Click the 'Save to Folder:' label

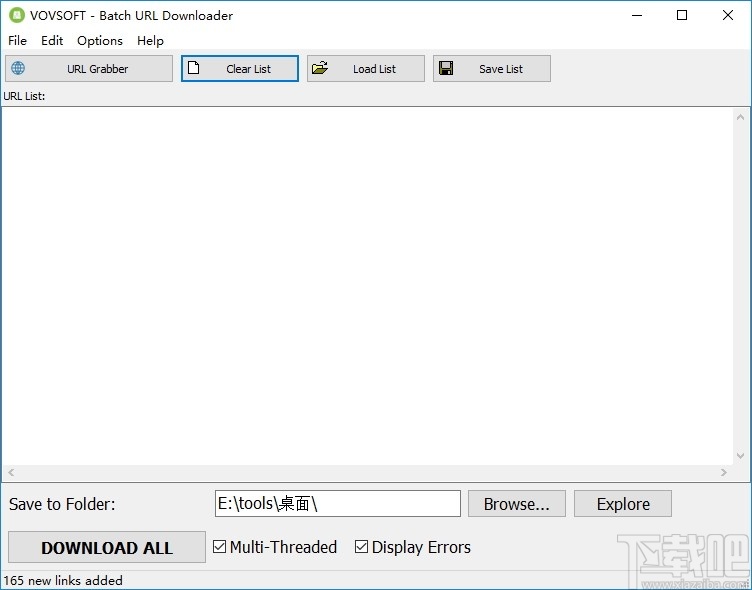(x=62, y=504)
